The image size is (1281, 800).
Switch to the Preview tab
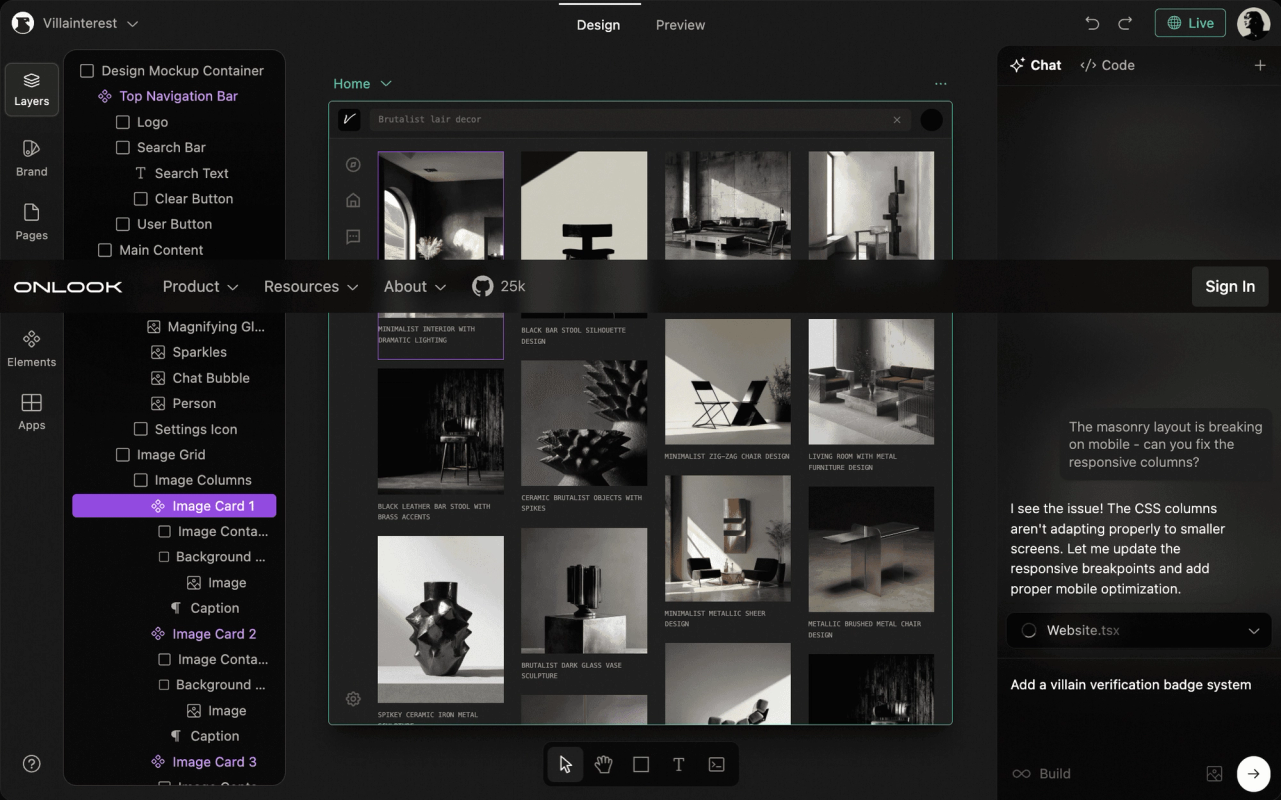coord(680,25)
